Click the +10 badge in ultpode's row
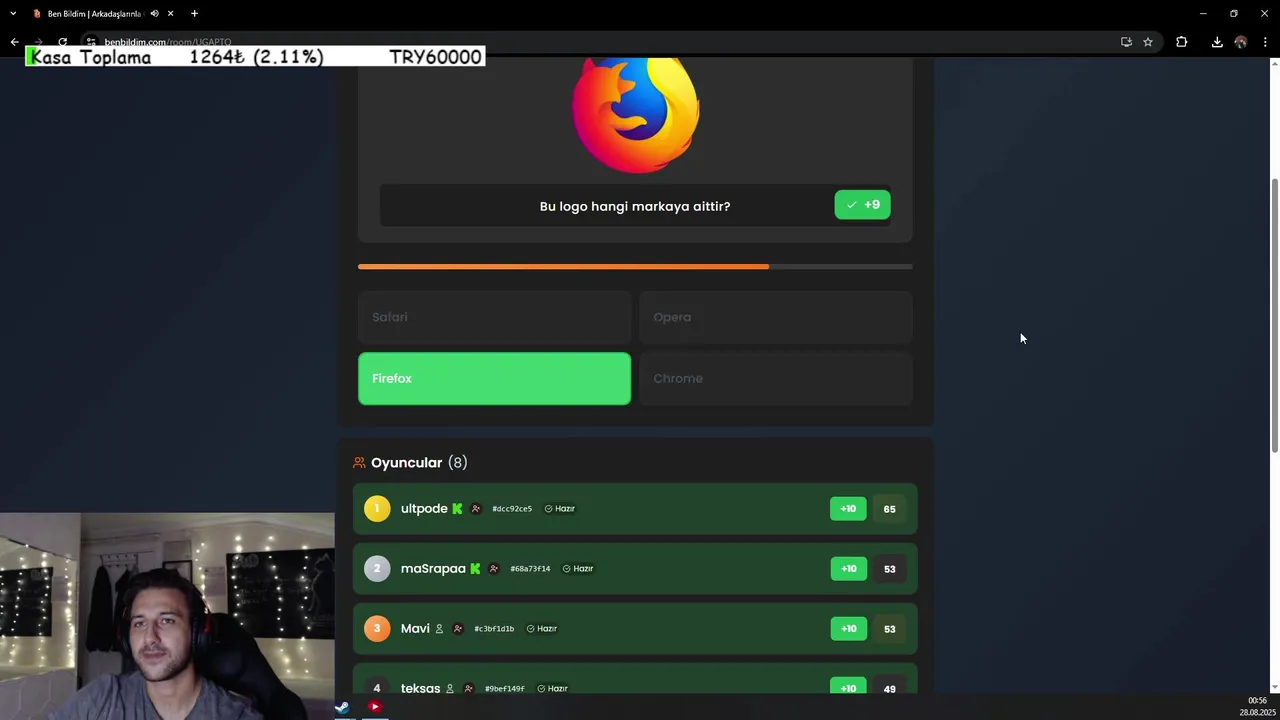The height and width of the screenshot is (720, 1280). tap(848, 509)
